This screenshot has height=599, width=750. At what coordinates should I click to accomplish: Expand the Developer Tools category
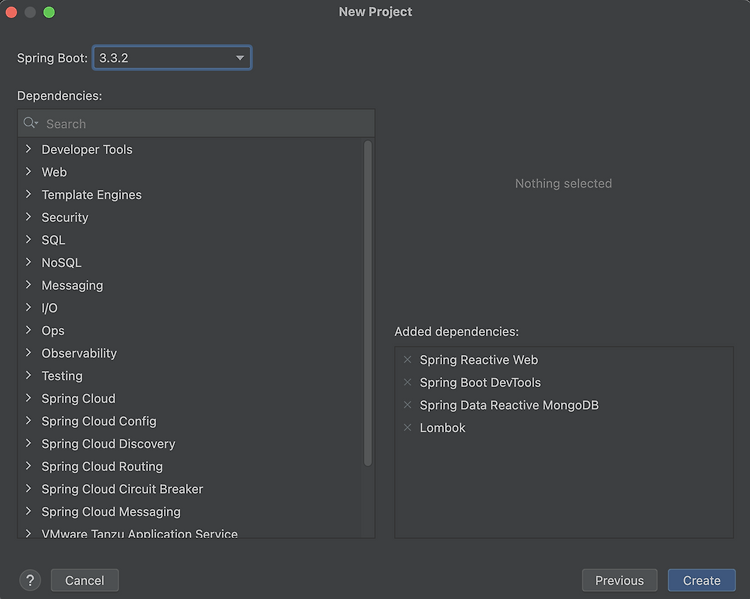coord(28,149)
